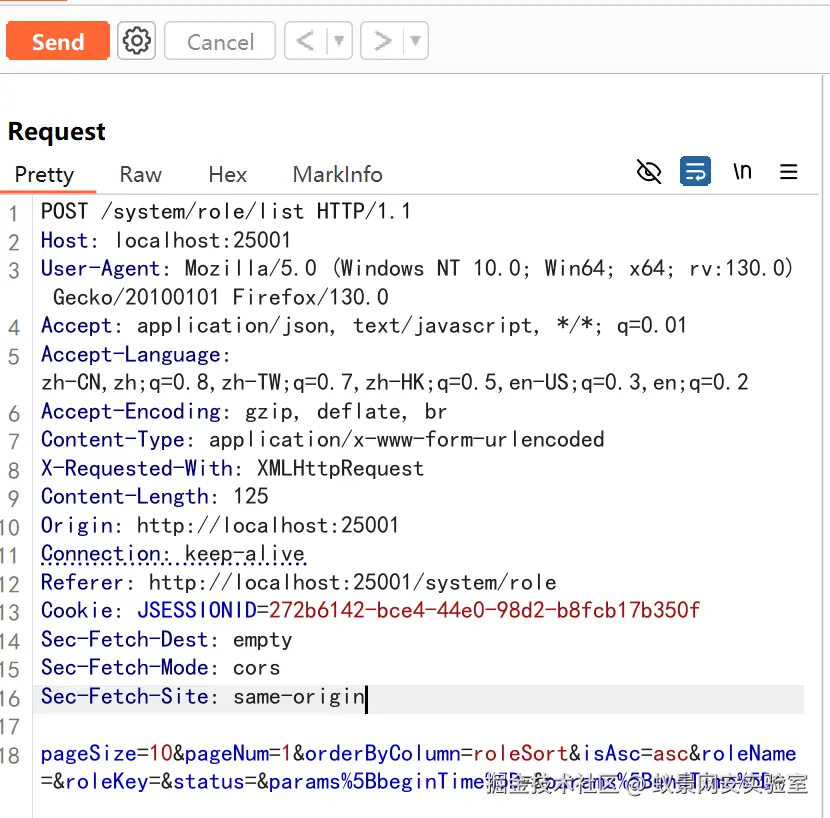This screenshot has width=830, height=818.
Task: Click the orange Send button
Action: click(x=58, y=41)
